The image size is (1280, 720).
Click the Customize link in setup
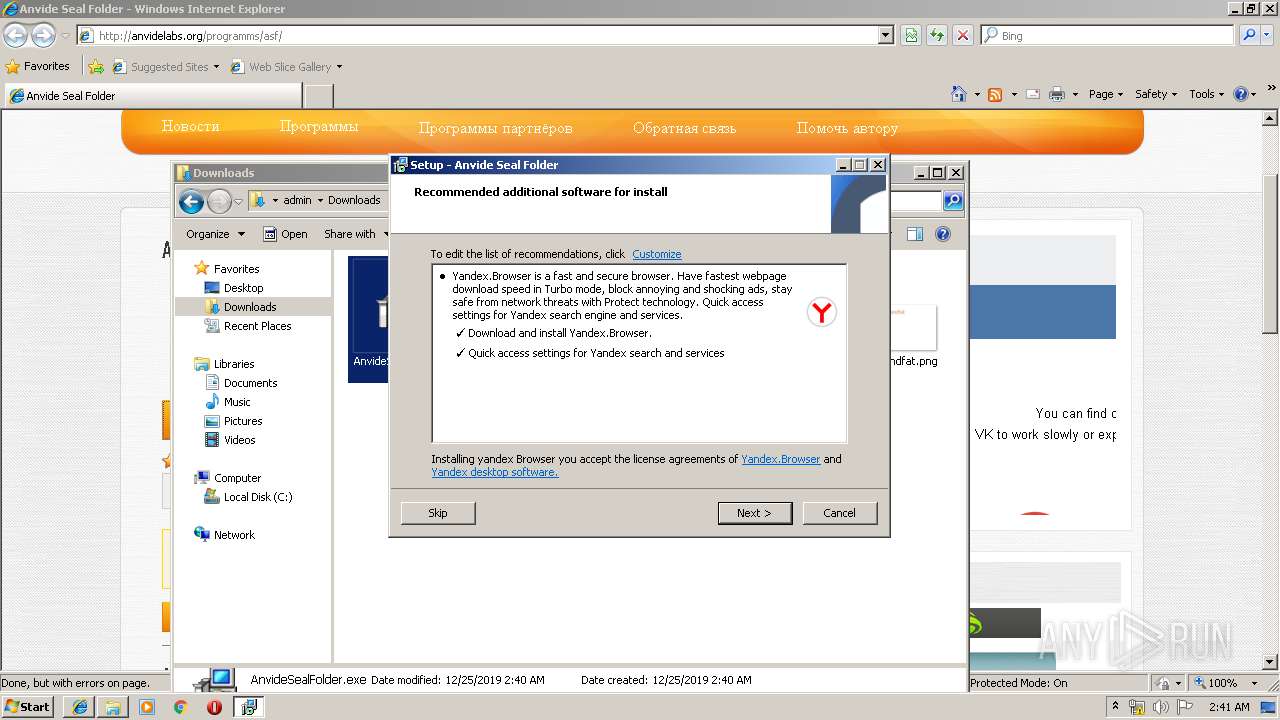(657, 254)
